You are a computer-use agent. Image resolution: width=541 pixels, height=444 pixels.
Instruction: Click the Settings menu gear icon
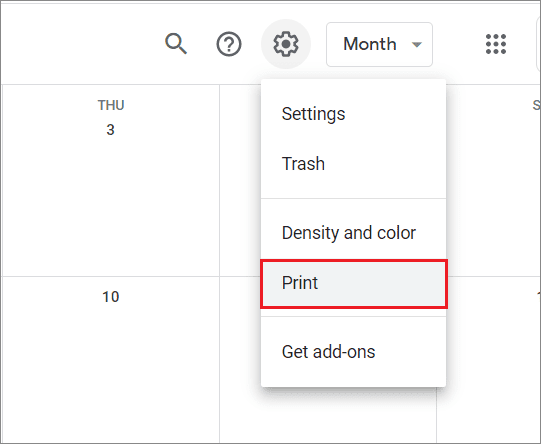286,44
